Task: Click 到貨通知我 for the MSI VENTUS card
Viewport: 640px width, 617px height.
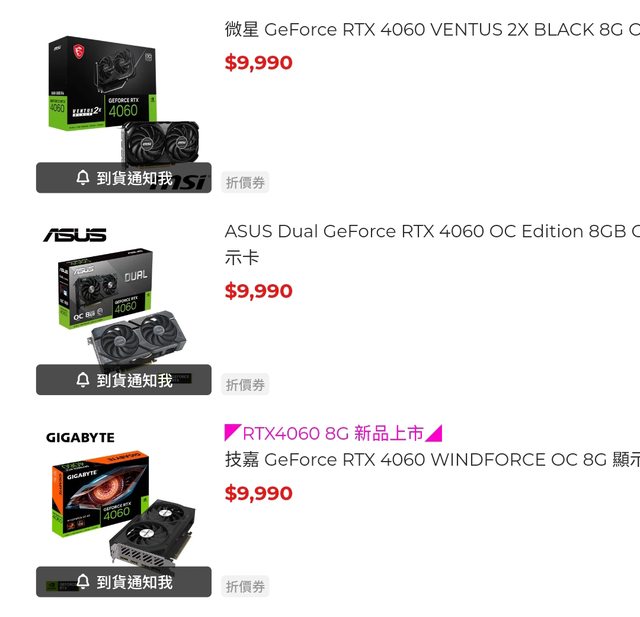Action: [x=124, y=178]
